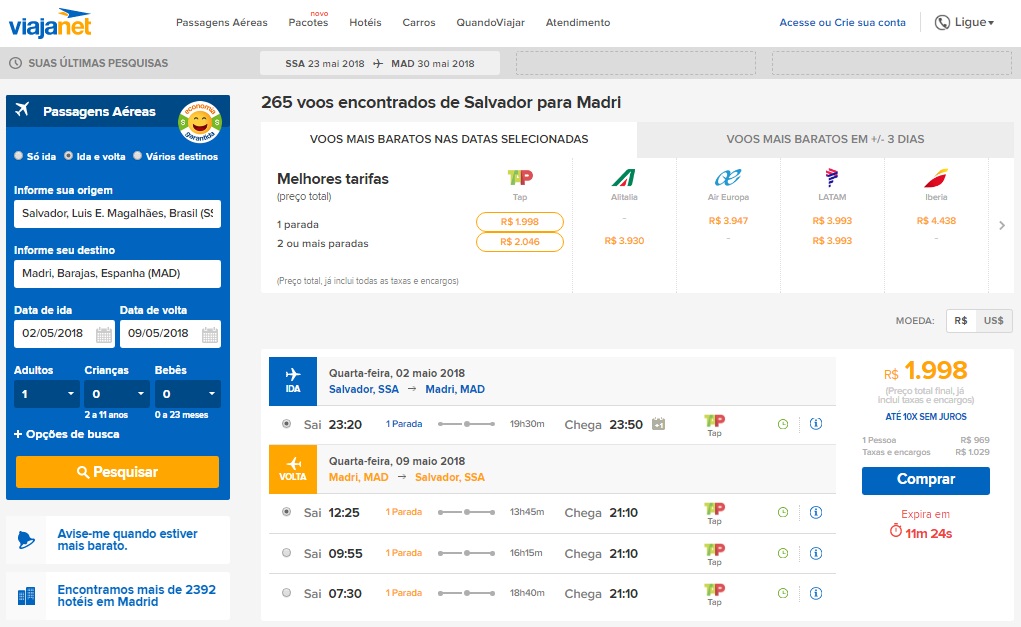
Task: Click the phone icon next to Ligue
Action: tap(942, 23)
